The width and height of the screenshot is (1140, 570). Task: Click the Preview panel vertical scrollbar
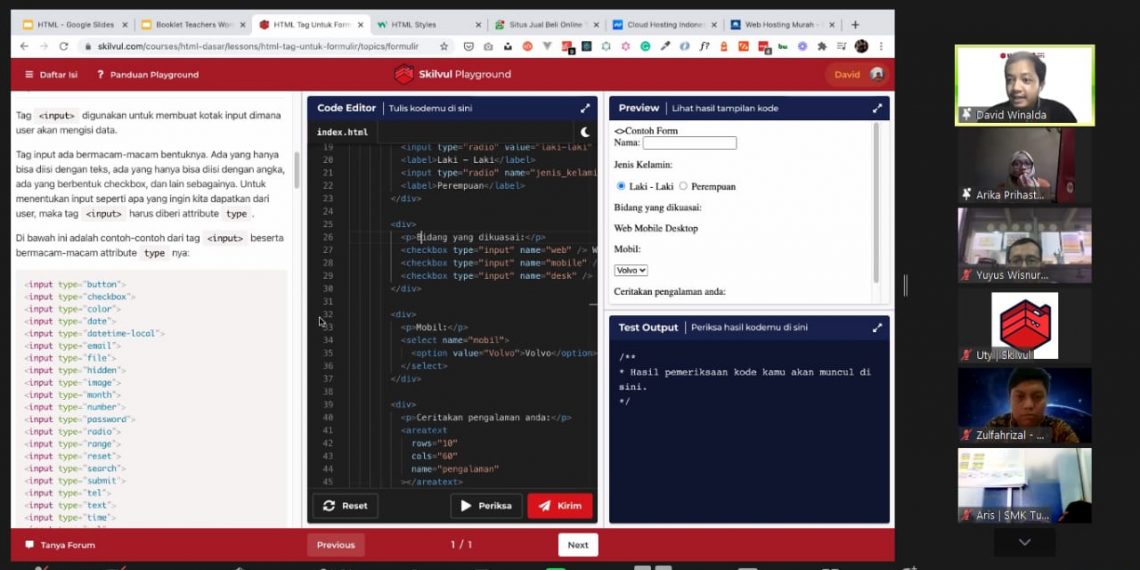tap(875, 202)
